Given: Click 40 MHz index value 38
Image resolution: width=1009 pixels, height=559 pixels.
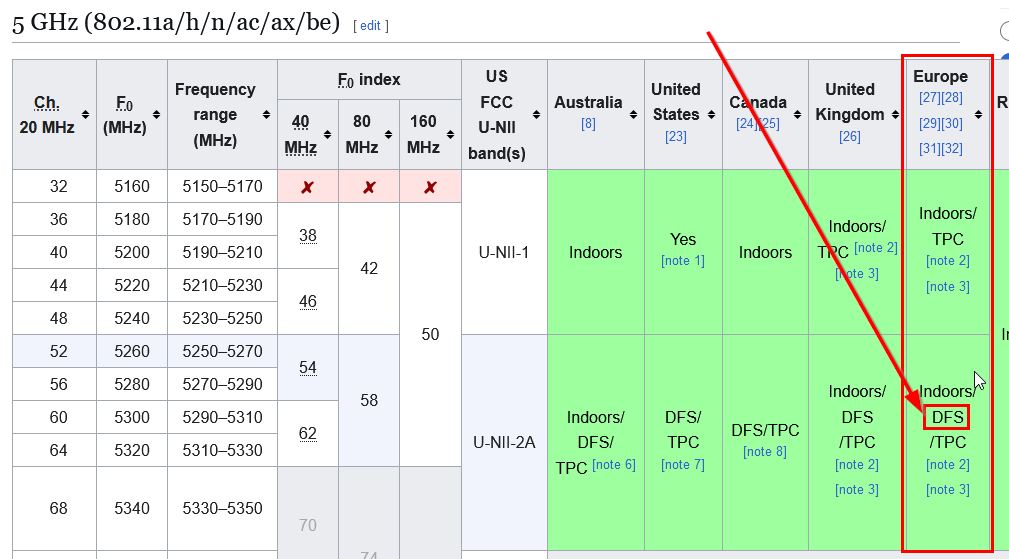Looking at the screenshot, I should (x=308, y=236).
